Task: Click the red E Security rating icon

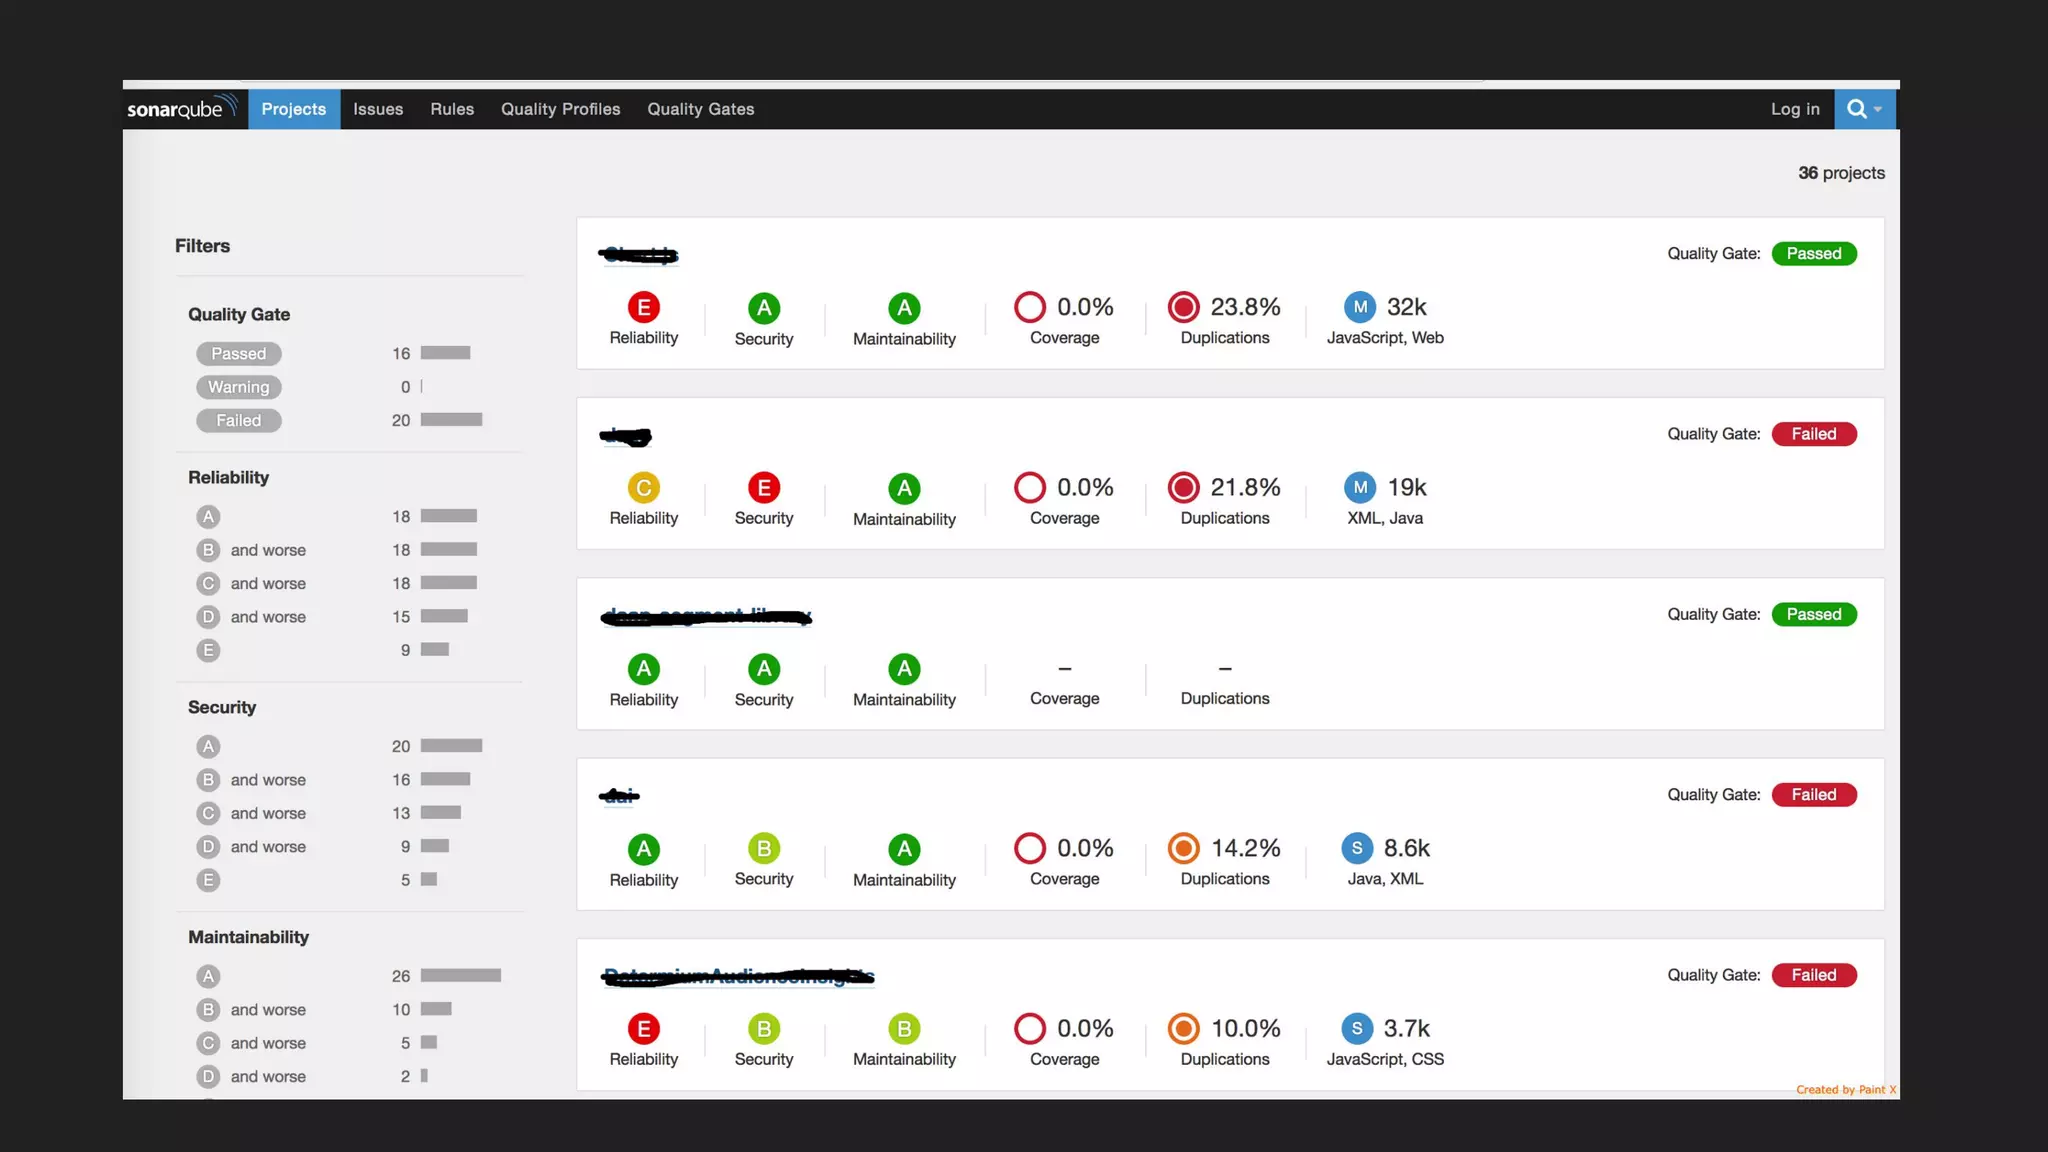Action: 763,487
